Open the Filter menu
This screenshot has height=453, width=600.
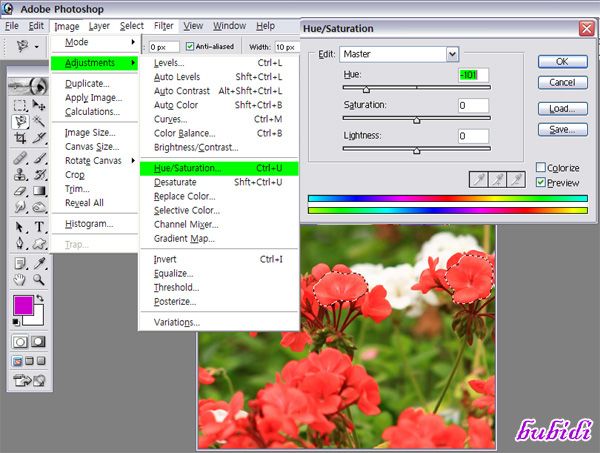(x=163, y=26)
